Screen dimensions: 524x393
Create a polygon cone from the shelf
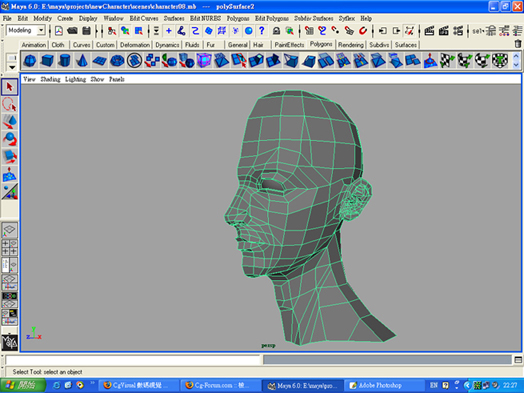coord(82,61)
